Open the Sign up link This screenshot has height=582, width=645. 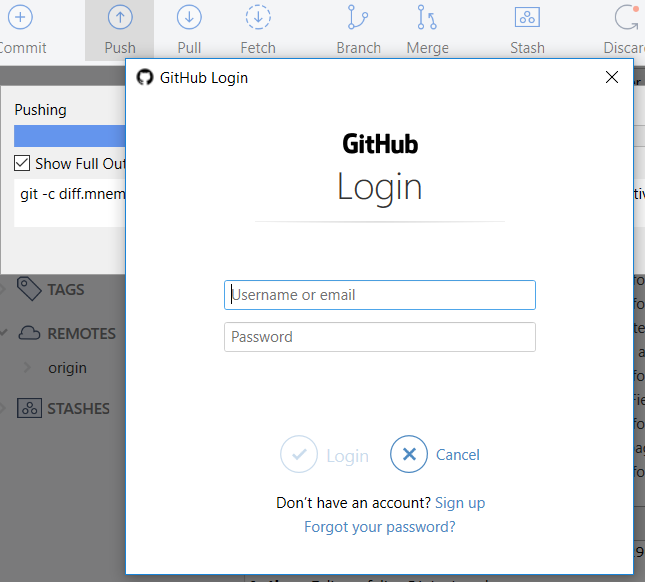click(x=460, y=503)
